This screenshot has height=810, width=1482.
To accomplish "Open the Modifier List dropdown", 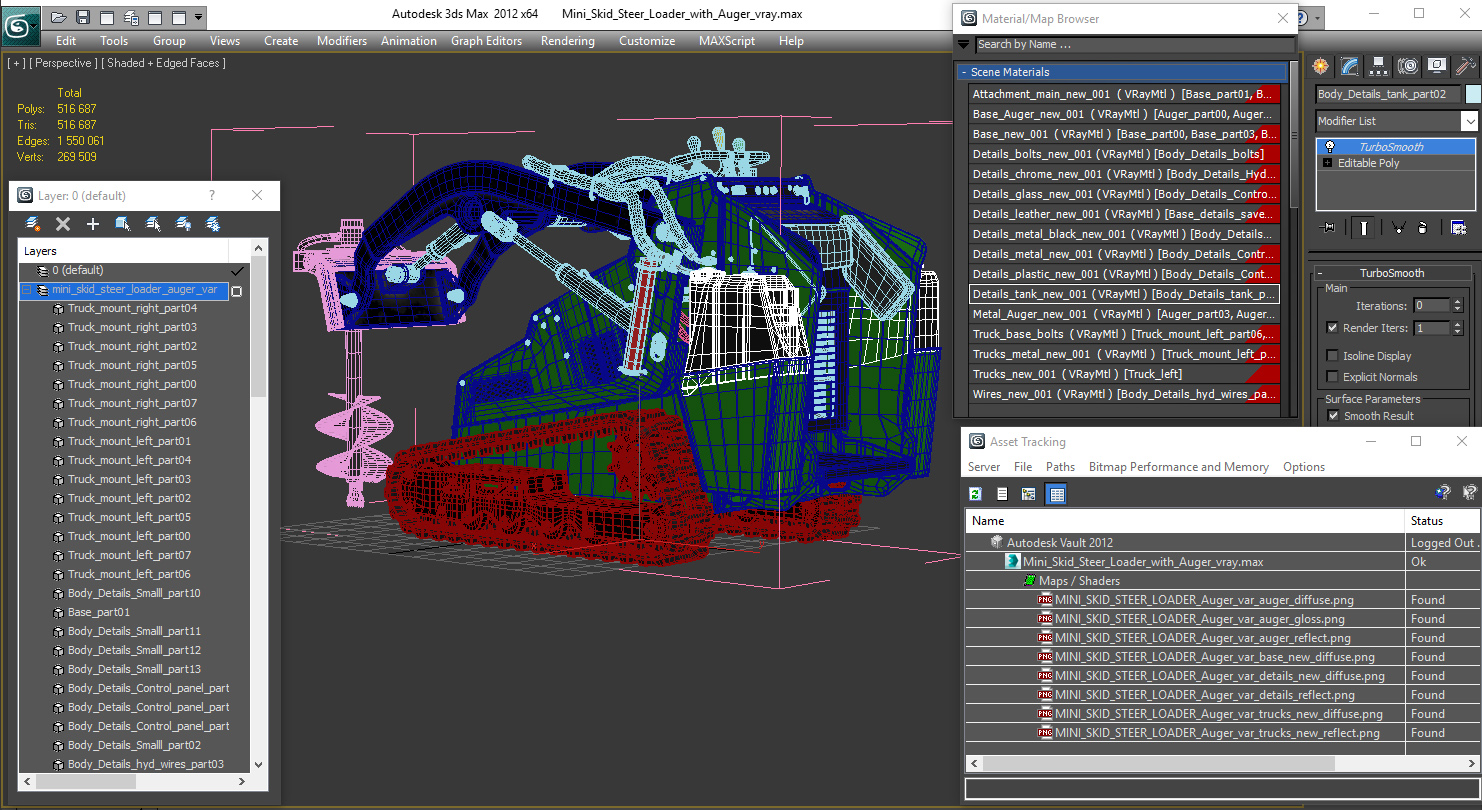I will [1469, 121].
